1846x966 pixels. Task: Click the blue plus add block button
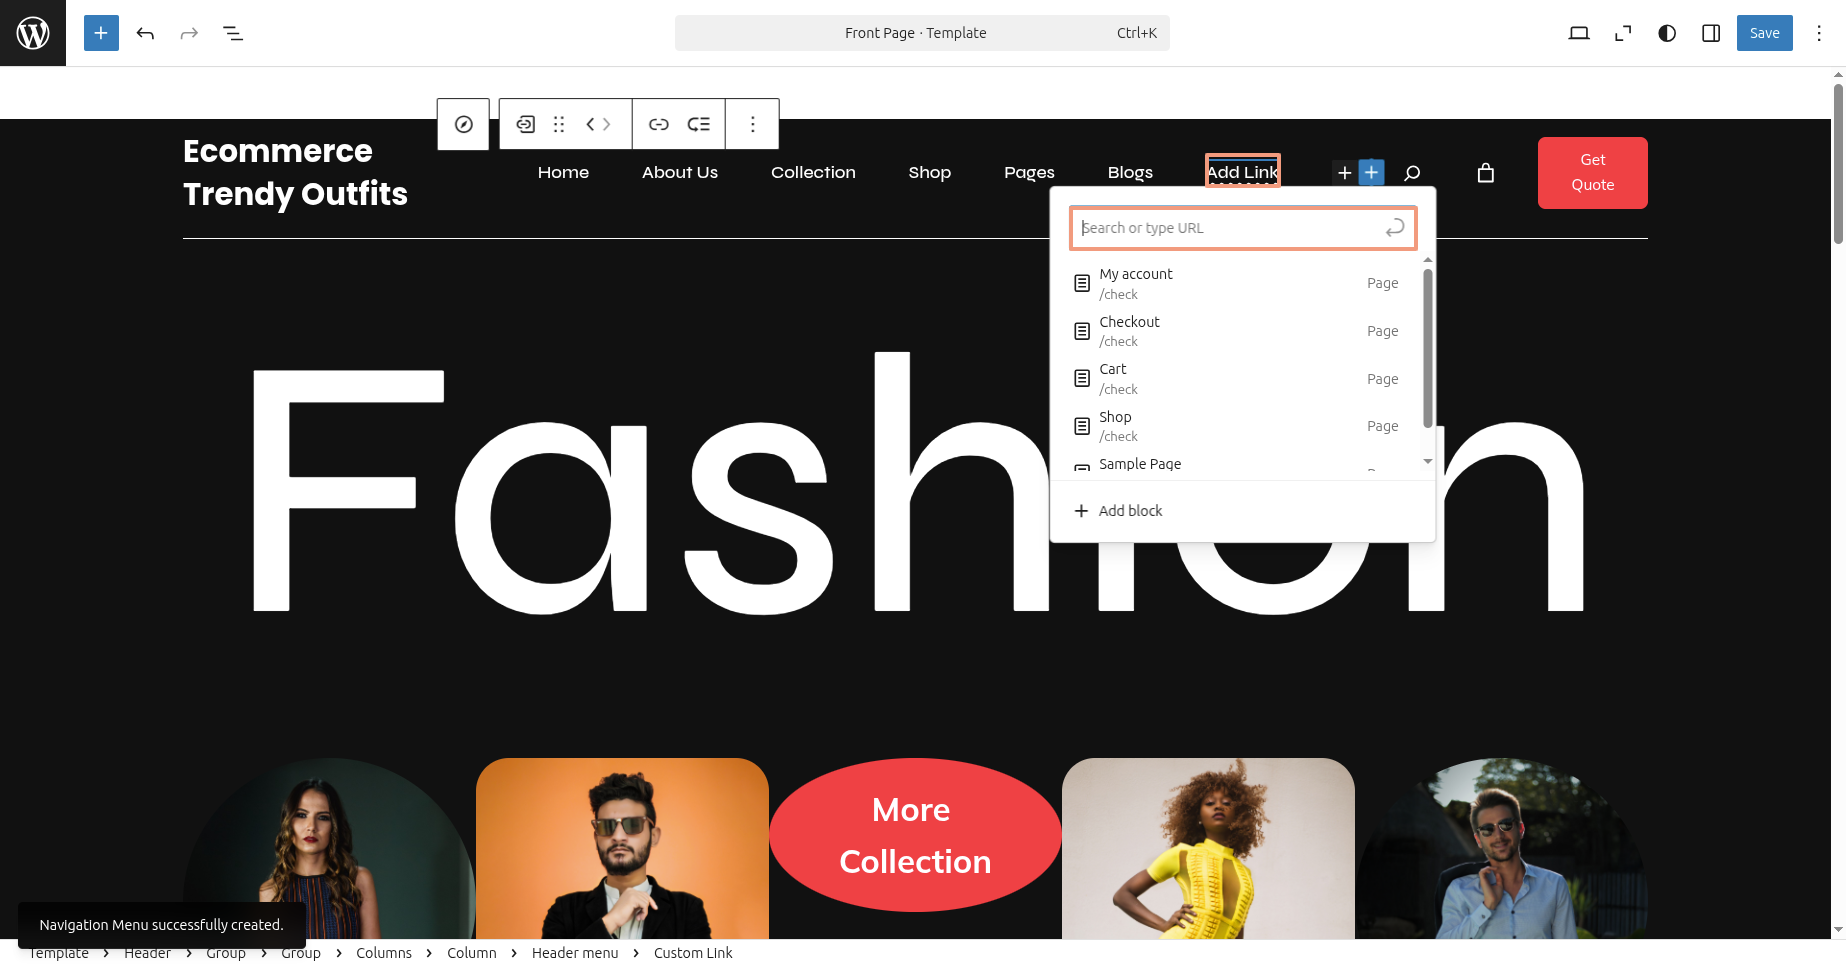pyautogui.click(x=1371, y=172)
